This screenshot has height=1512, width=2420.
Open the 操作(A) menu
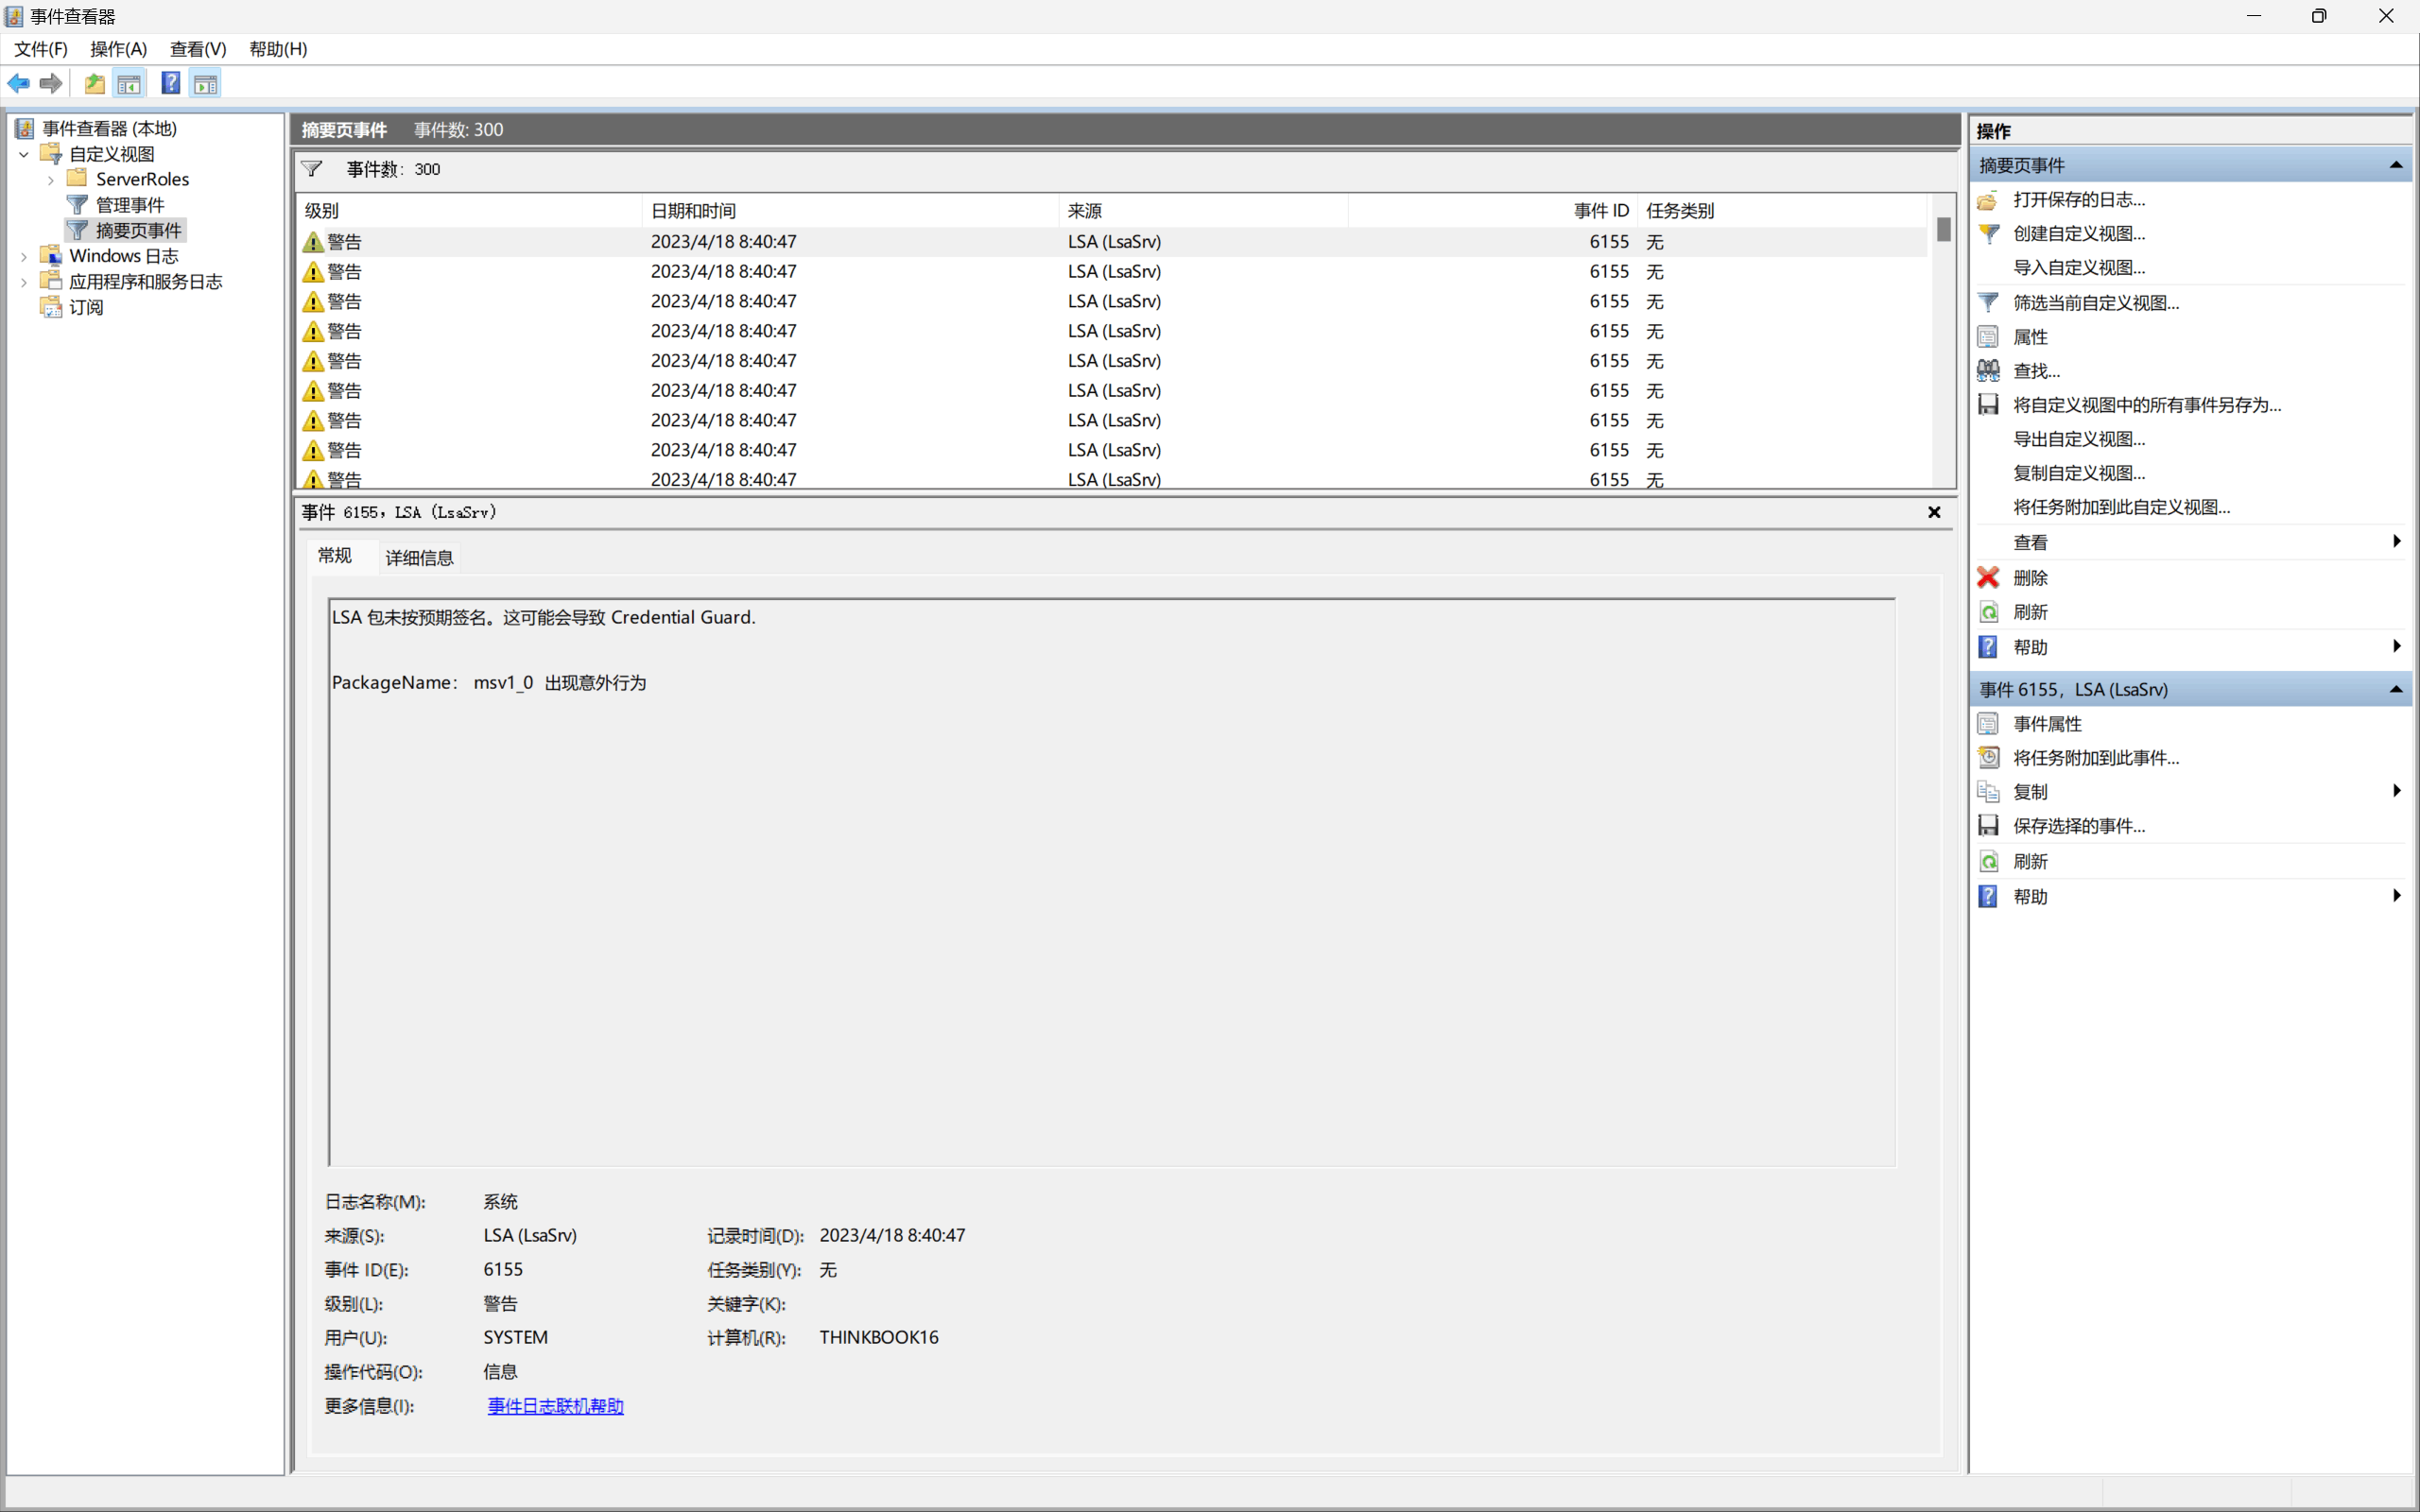118,49
